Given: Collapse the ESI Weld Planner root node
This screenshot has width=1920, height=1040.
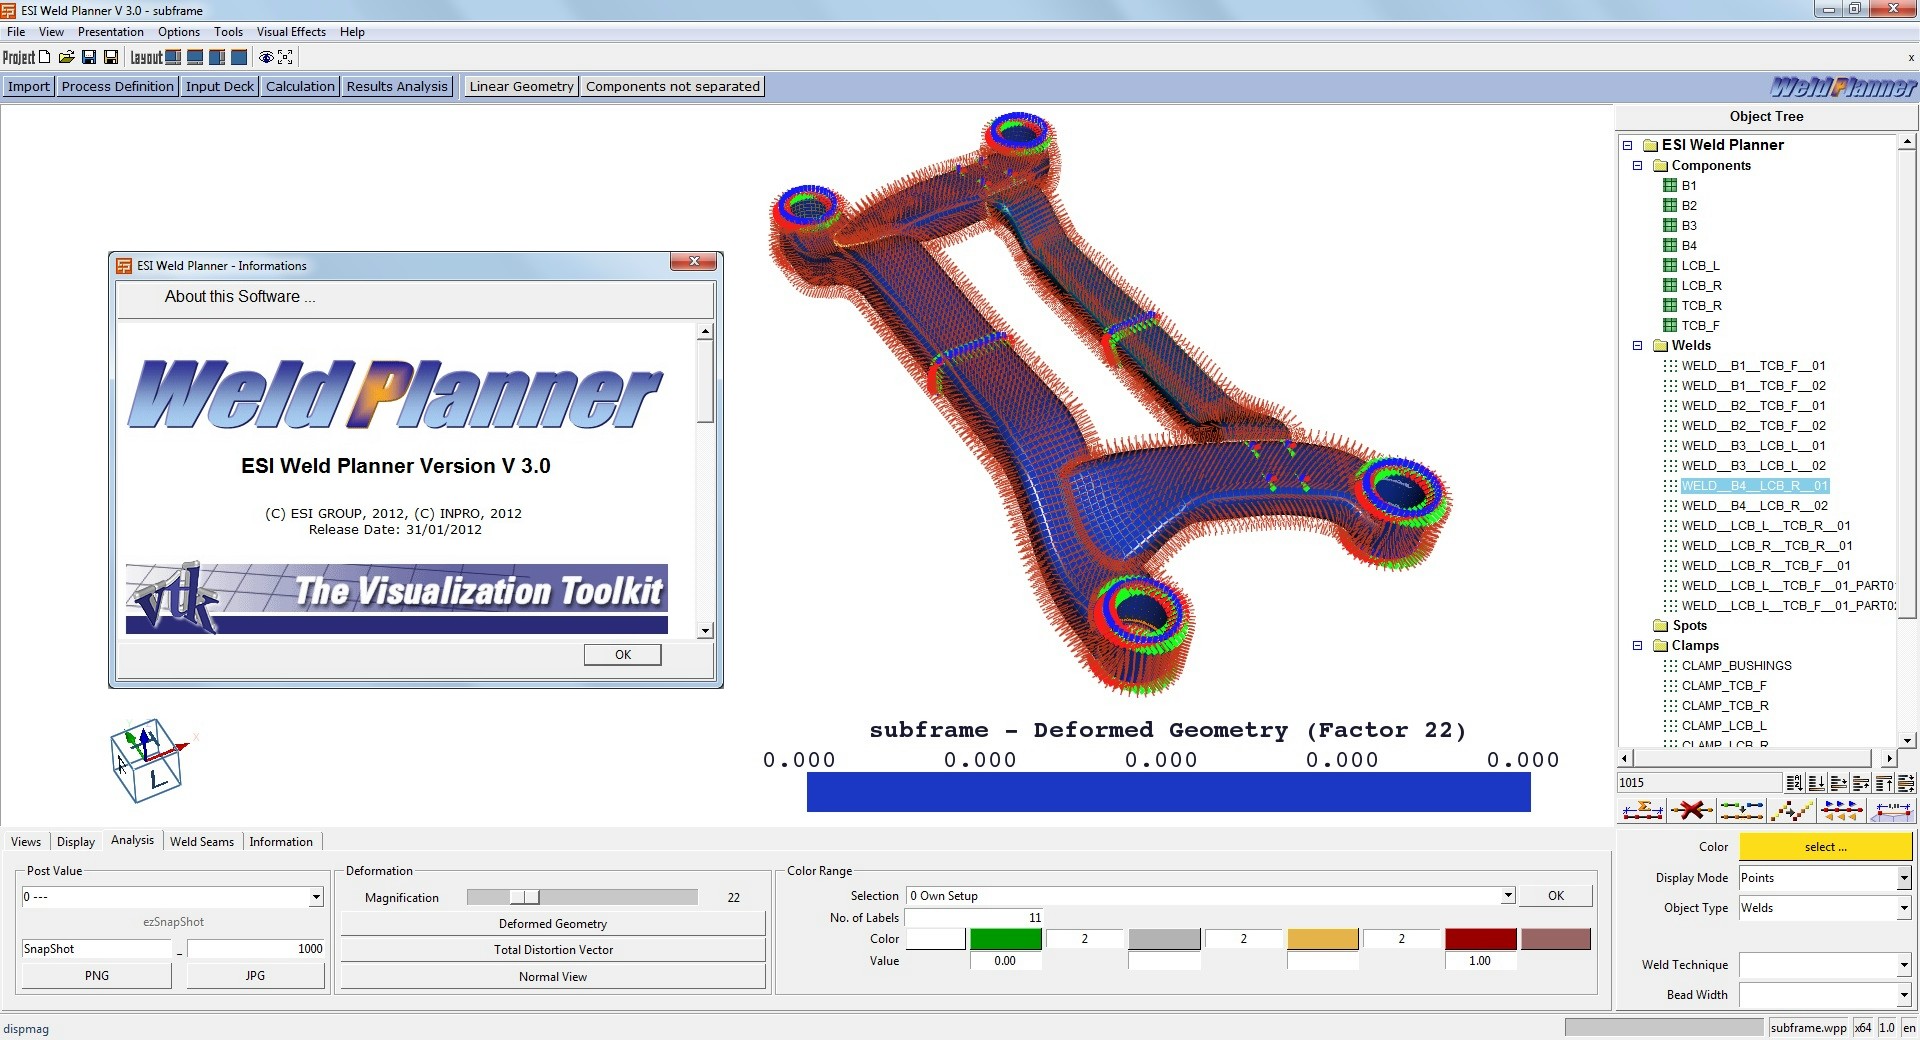Looking at the screenshot, I should 1627,145.
